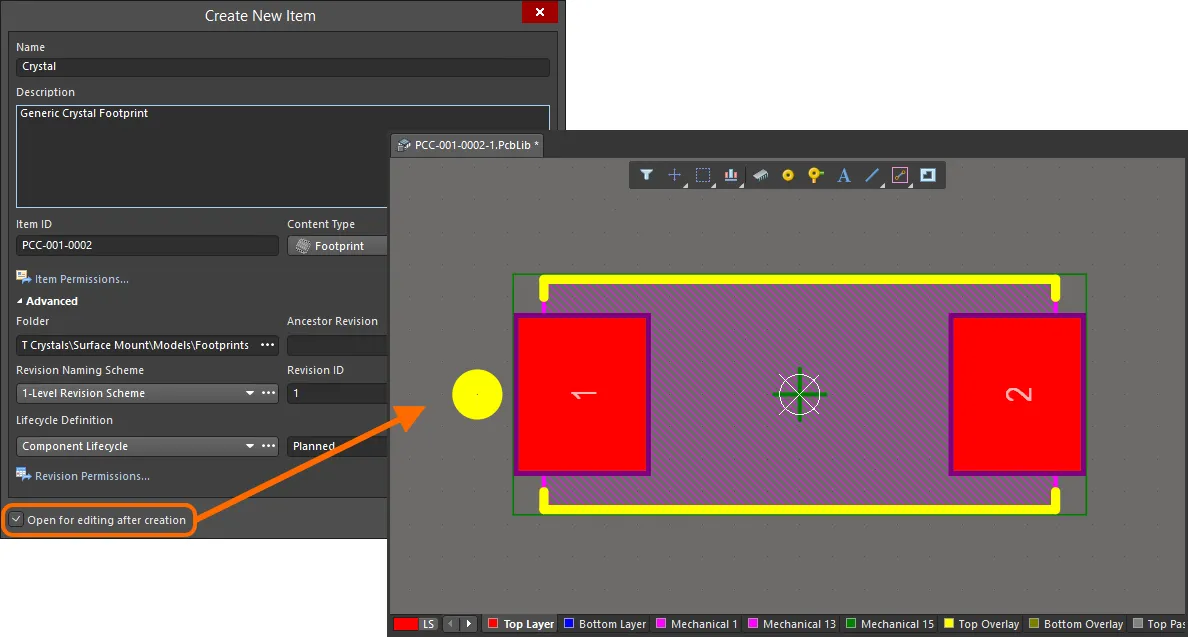Click the layer scroll left arrow

[451, 624]
